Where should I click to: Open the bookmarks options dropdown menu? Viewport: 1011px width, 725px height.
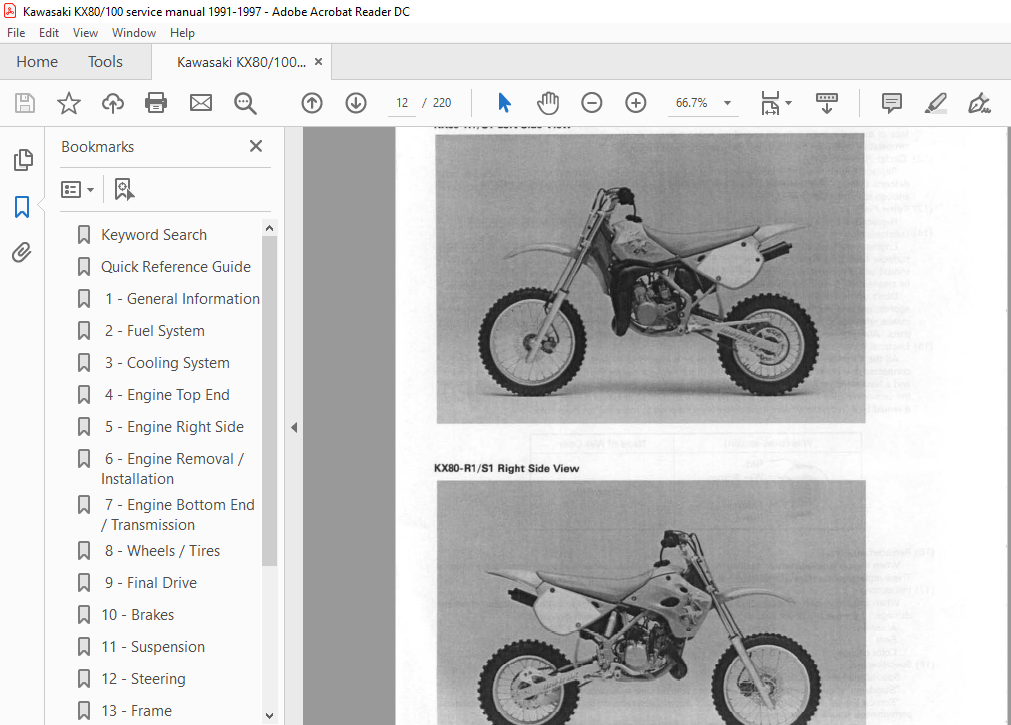[x=77, y=190]
